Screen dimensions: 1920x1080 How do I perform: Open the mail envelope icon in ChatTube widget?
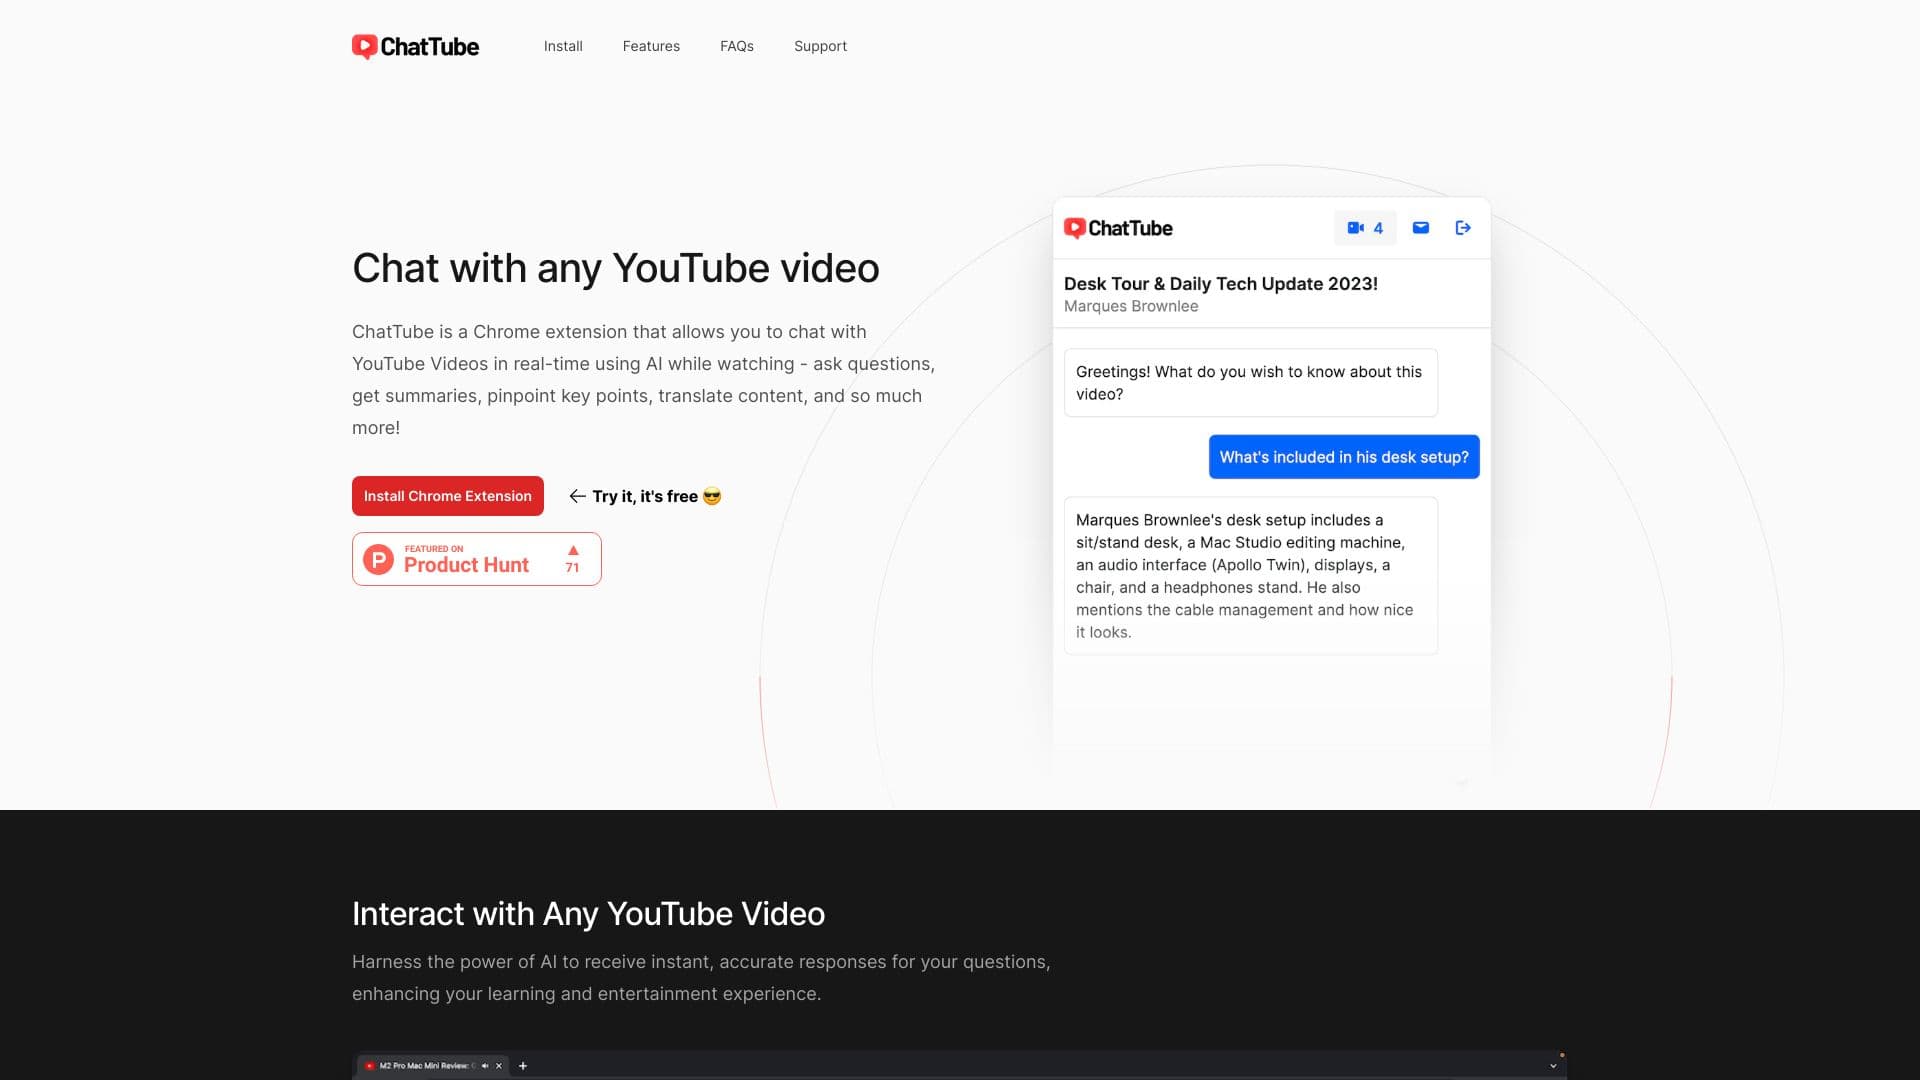pyautogui.click(x=1419, y=227)
